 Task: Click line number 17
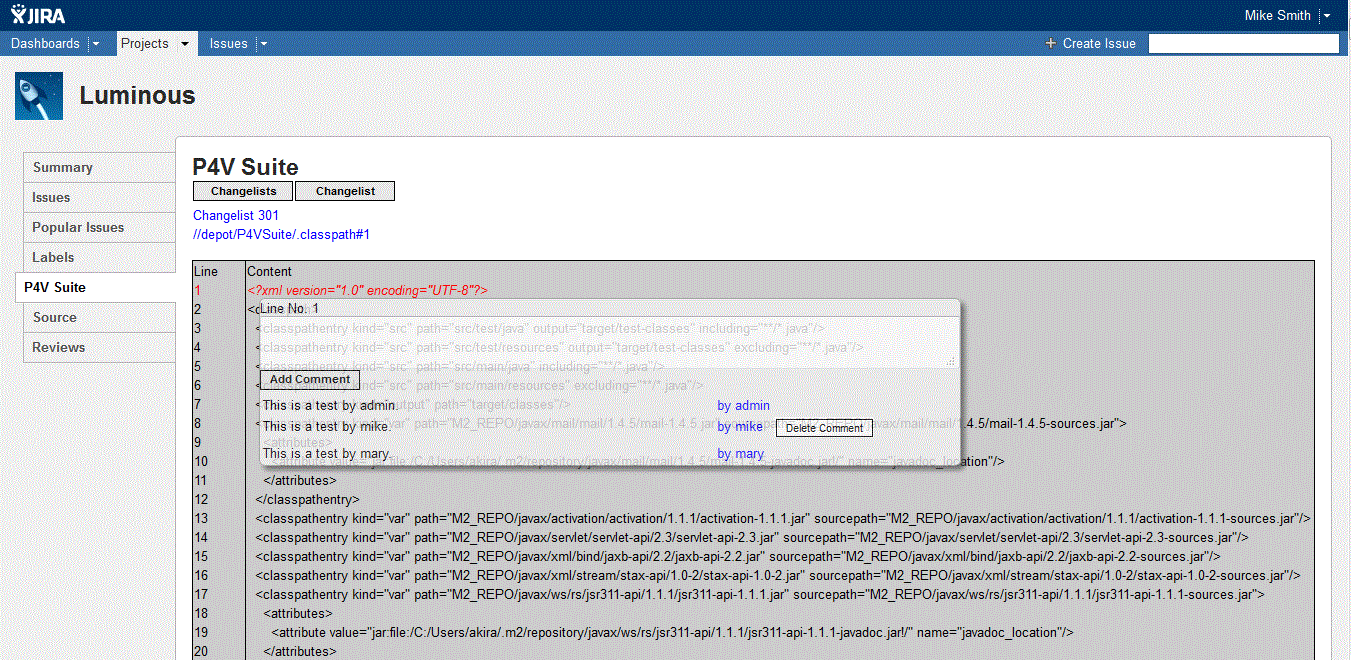[201, 595]
